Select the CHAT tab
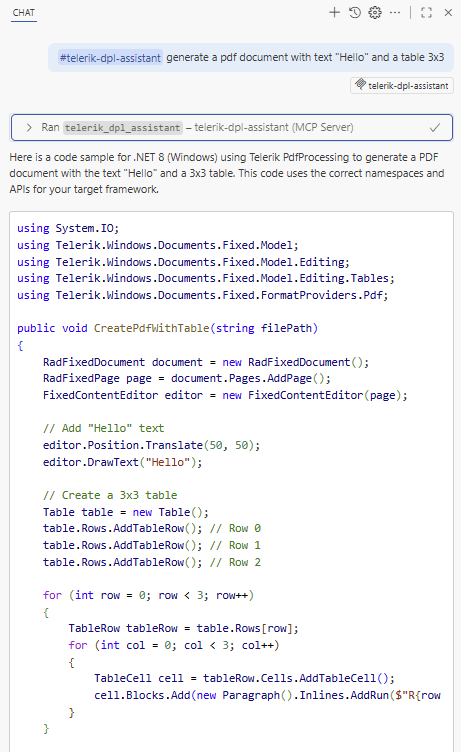This screenshot has width=461, height=752. click(x=24, y=13)
